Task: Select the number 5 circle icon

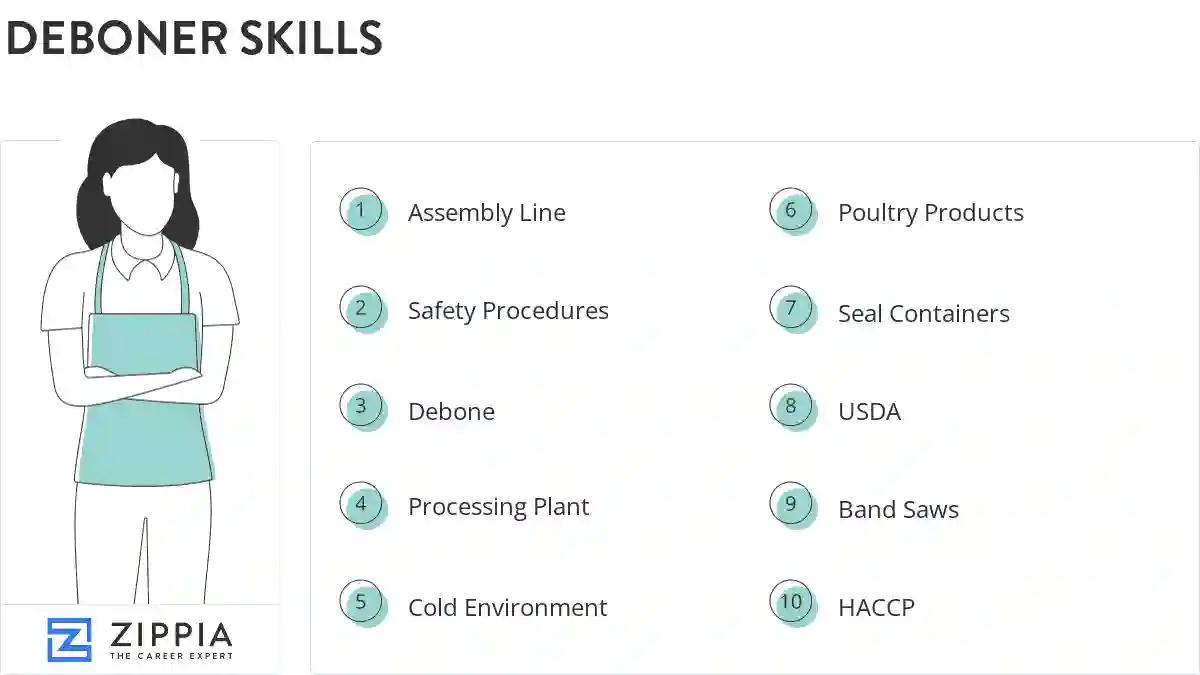Action: [x=362, y=603]
